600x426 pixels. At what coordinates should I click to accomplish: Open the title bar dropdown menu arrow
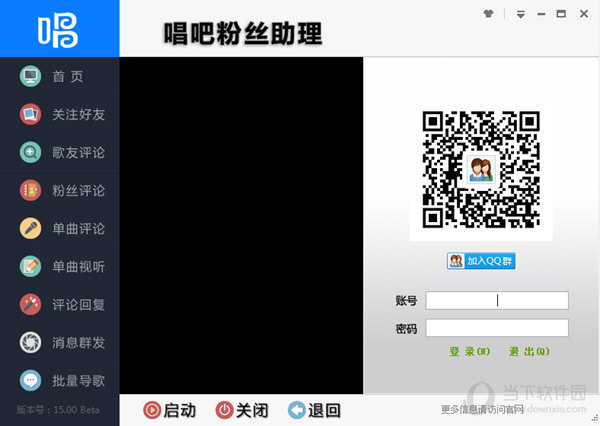coord(520,14)
